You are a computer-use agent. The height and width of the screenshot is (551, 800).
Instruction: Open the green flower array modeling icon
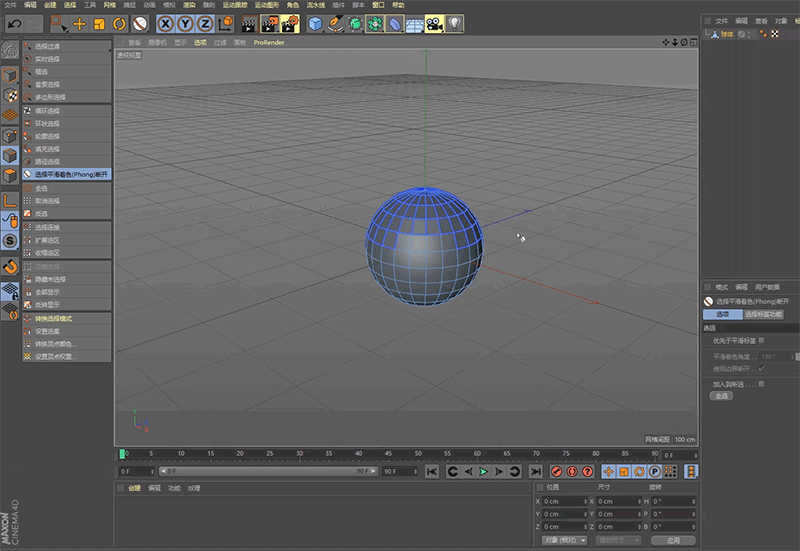click(x=375, y=24)
